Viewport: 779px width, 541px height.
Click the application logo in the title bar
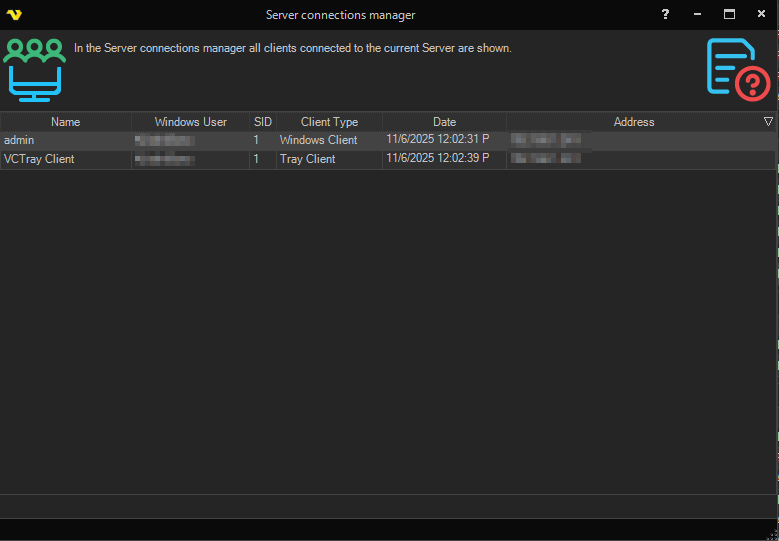coord(14,15)
